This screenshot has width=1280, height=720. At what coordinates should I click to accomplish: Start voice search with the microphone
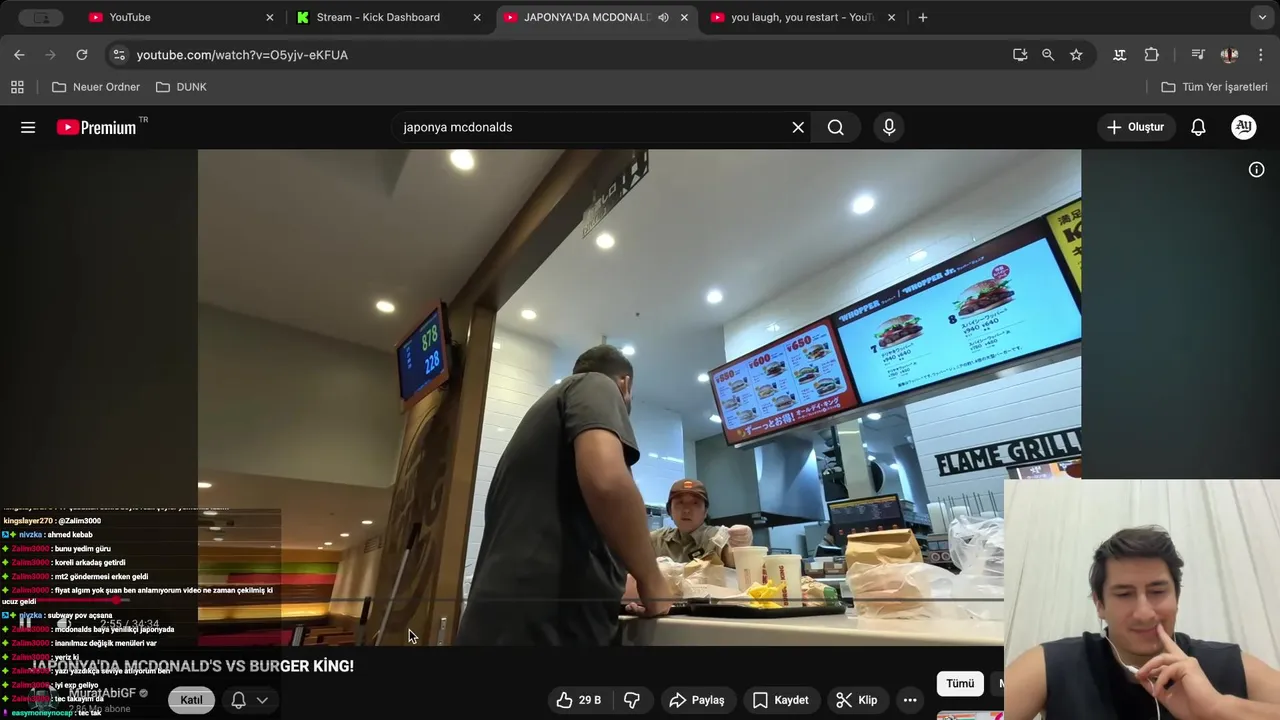(x=889, y=127)
